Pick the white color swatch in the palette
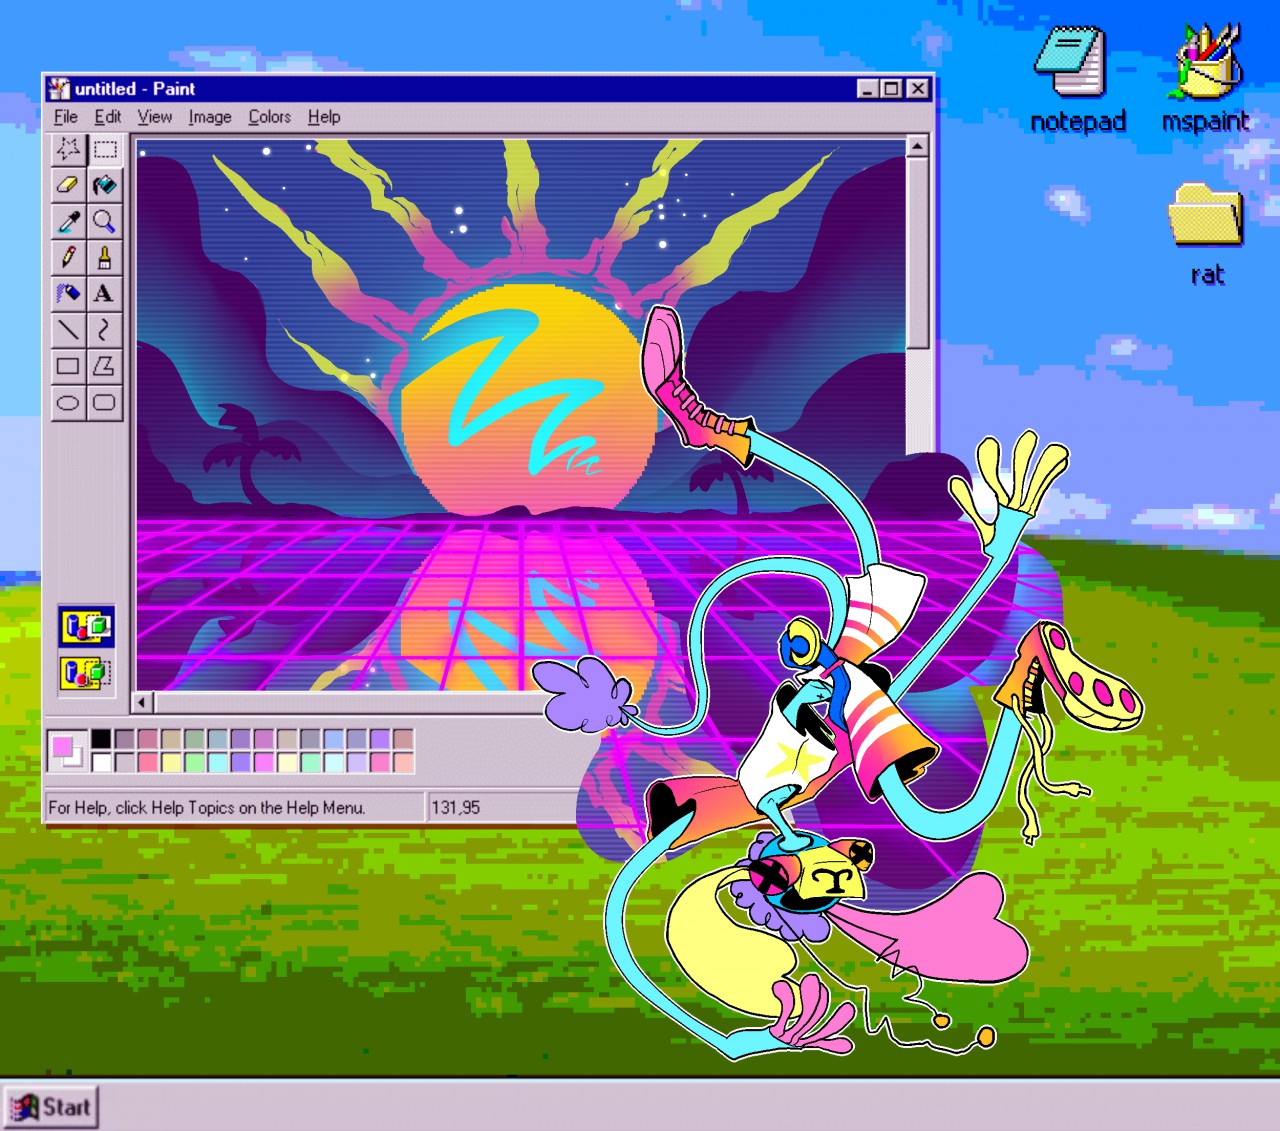Viewport: 1280px width, 1131px height. 102,762
